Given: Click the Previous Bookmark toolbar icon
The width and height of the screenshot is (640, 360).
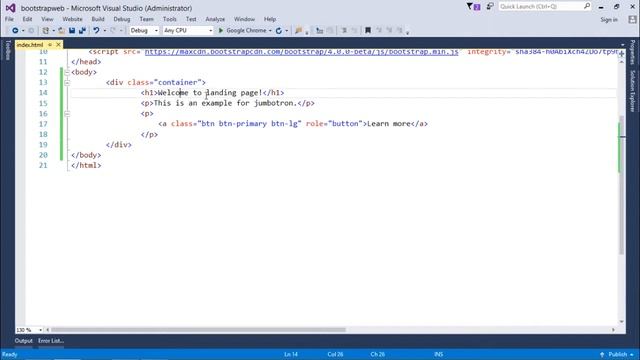Looking at the screenshot, I should click(x=379, y=31).
